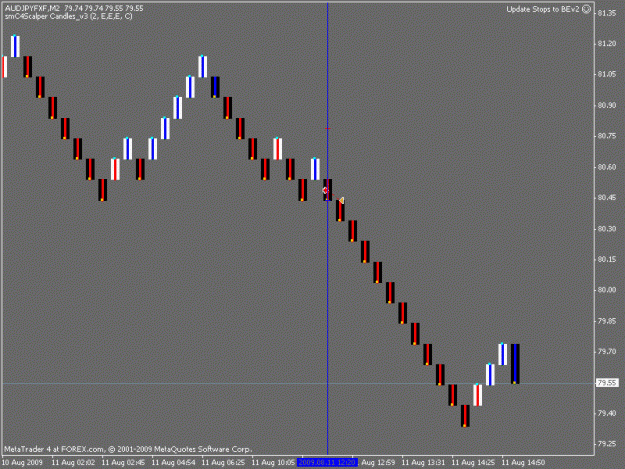Click the '11 Aug 02:45' time axis label
Screen dimensions: 625x469
[x=123, y=463]
